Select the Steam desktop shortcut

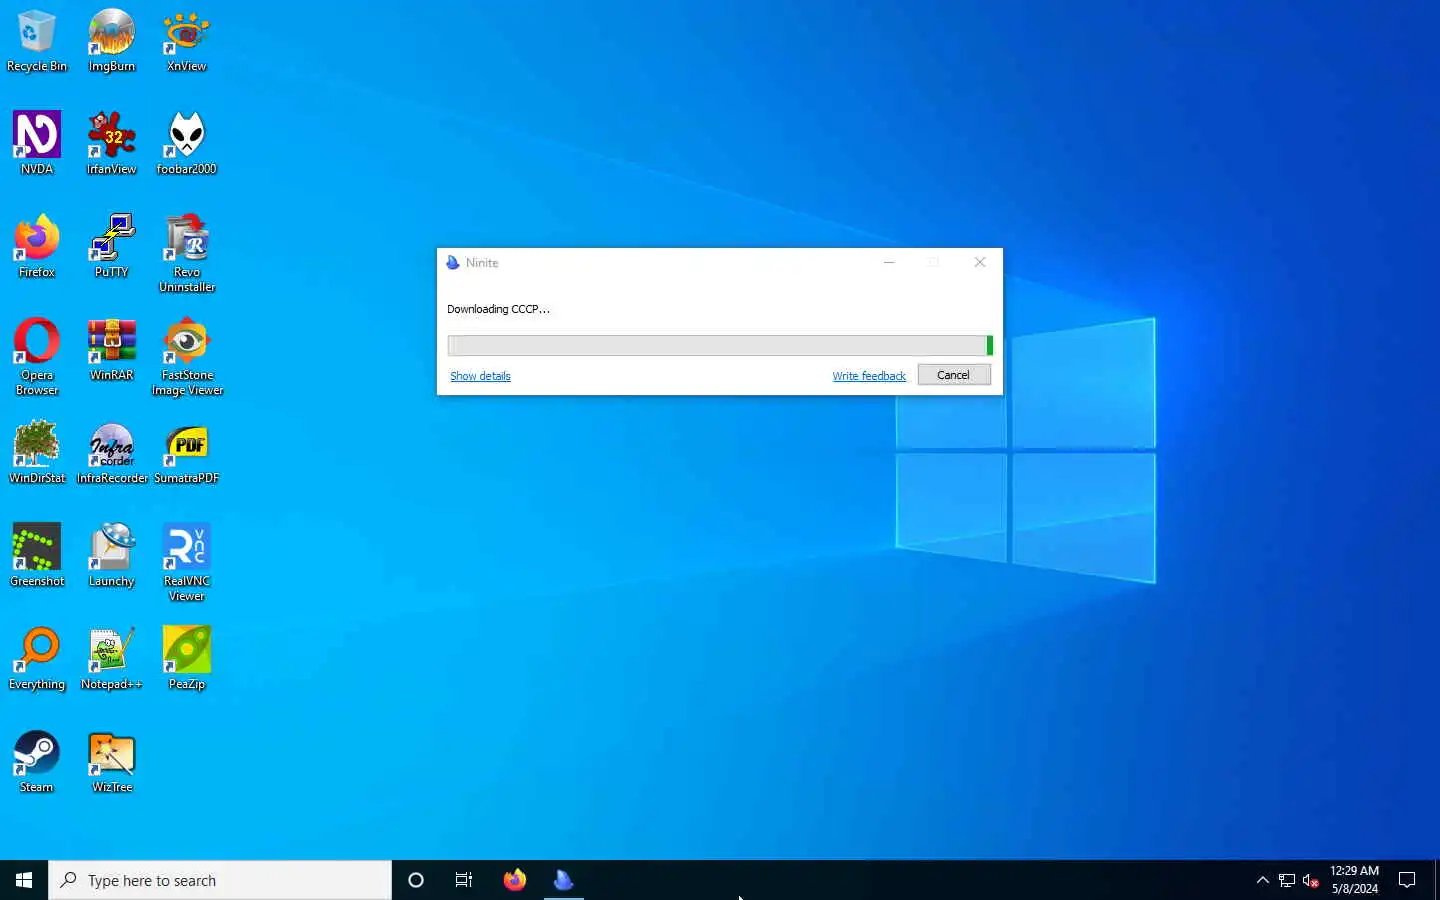click(37, 761)
